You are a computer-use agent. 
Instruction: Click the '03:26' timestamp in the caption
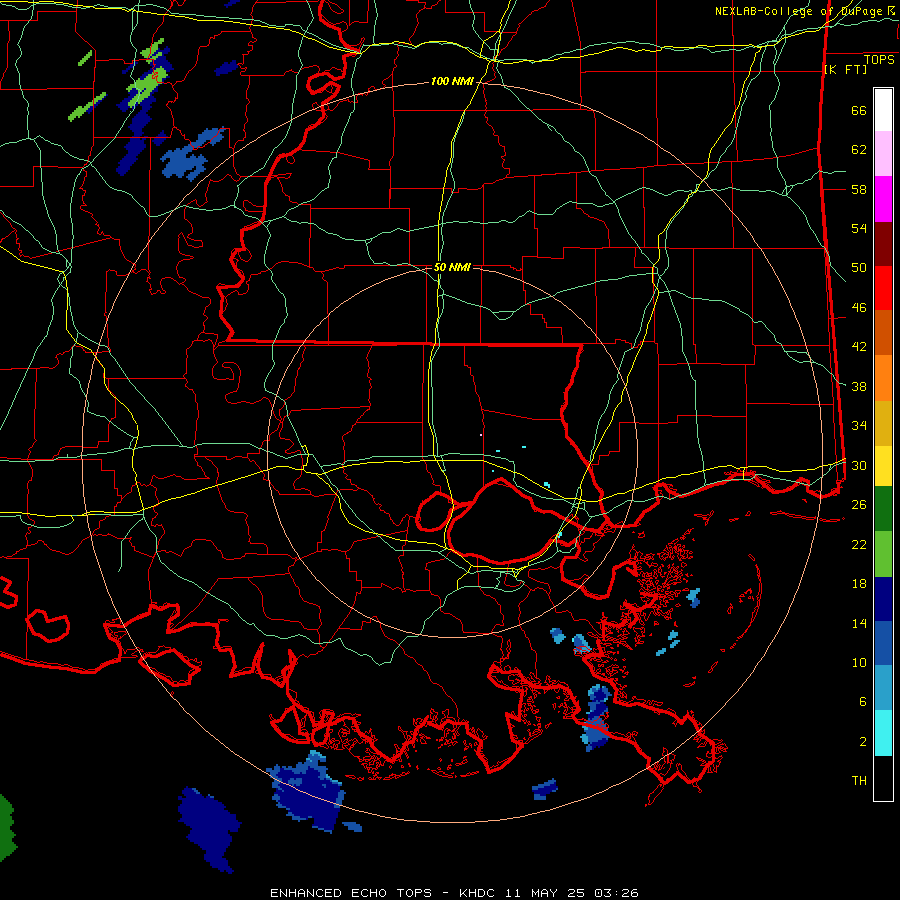(x=616, y=893)
